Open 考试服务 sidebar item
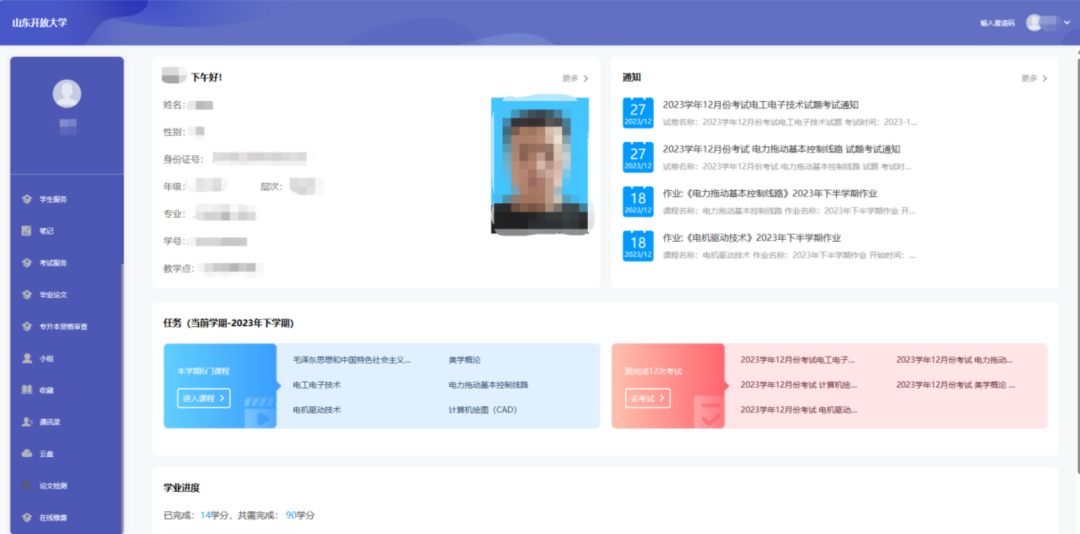This screenshot has width=1080, height=534. point(52,263)
